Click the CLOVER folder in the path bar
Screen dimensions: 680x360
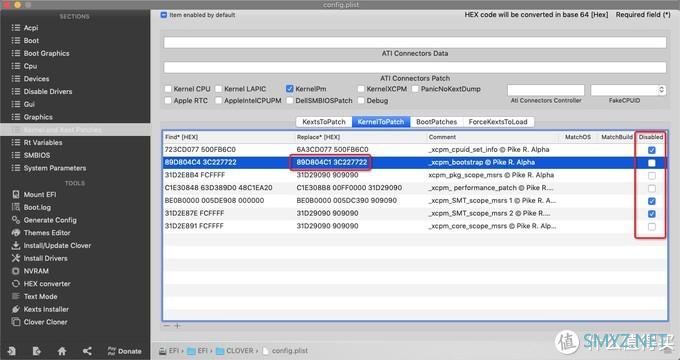coord(235,351)
